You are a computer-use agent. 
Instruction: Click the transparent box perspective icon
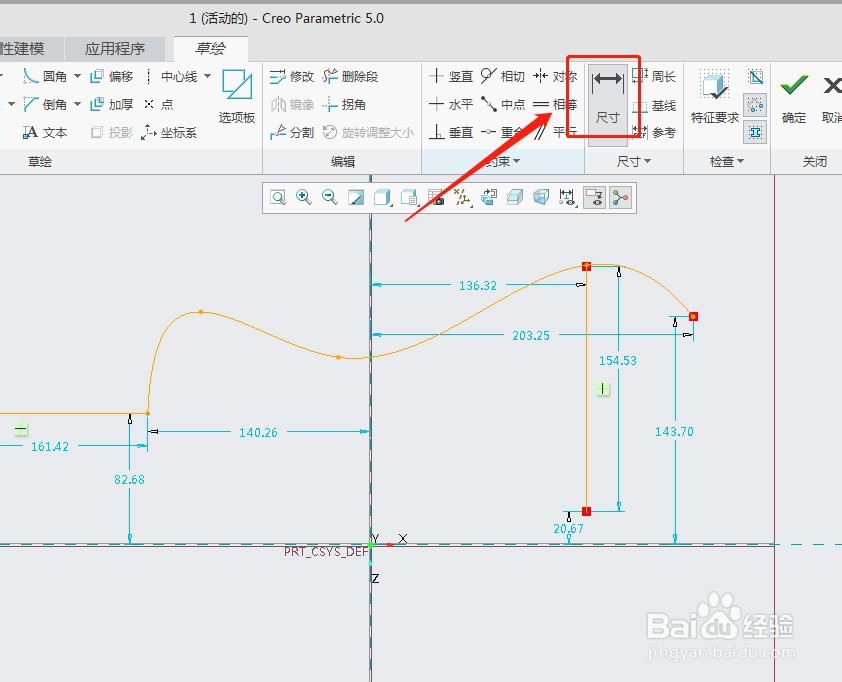click(x=541, y=198)
